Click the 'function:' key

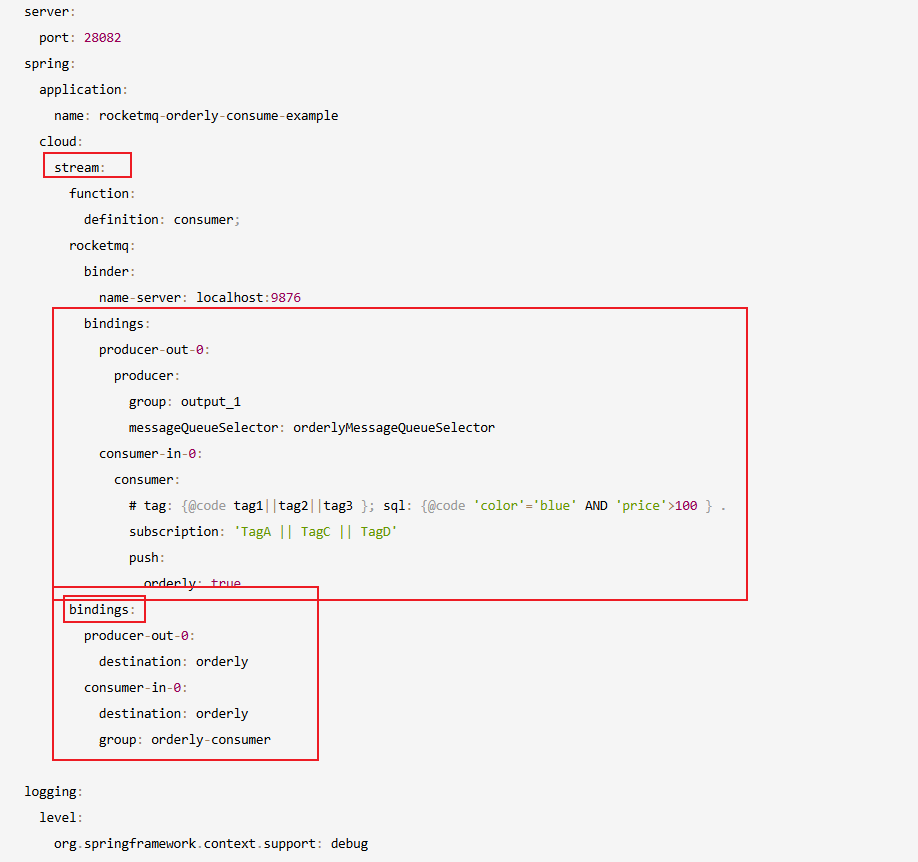click(102, 194)
